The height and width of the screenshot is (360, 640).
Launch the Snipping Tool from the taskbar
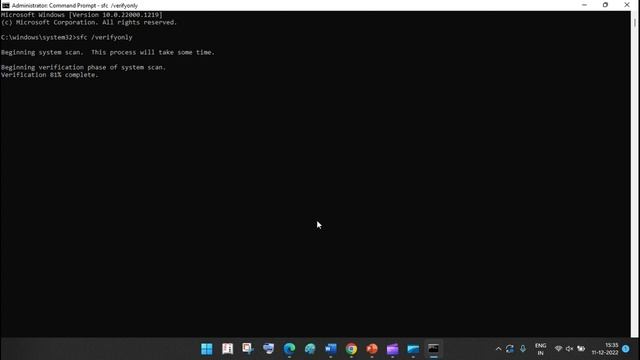click(x=248, y=349)
